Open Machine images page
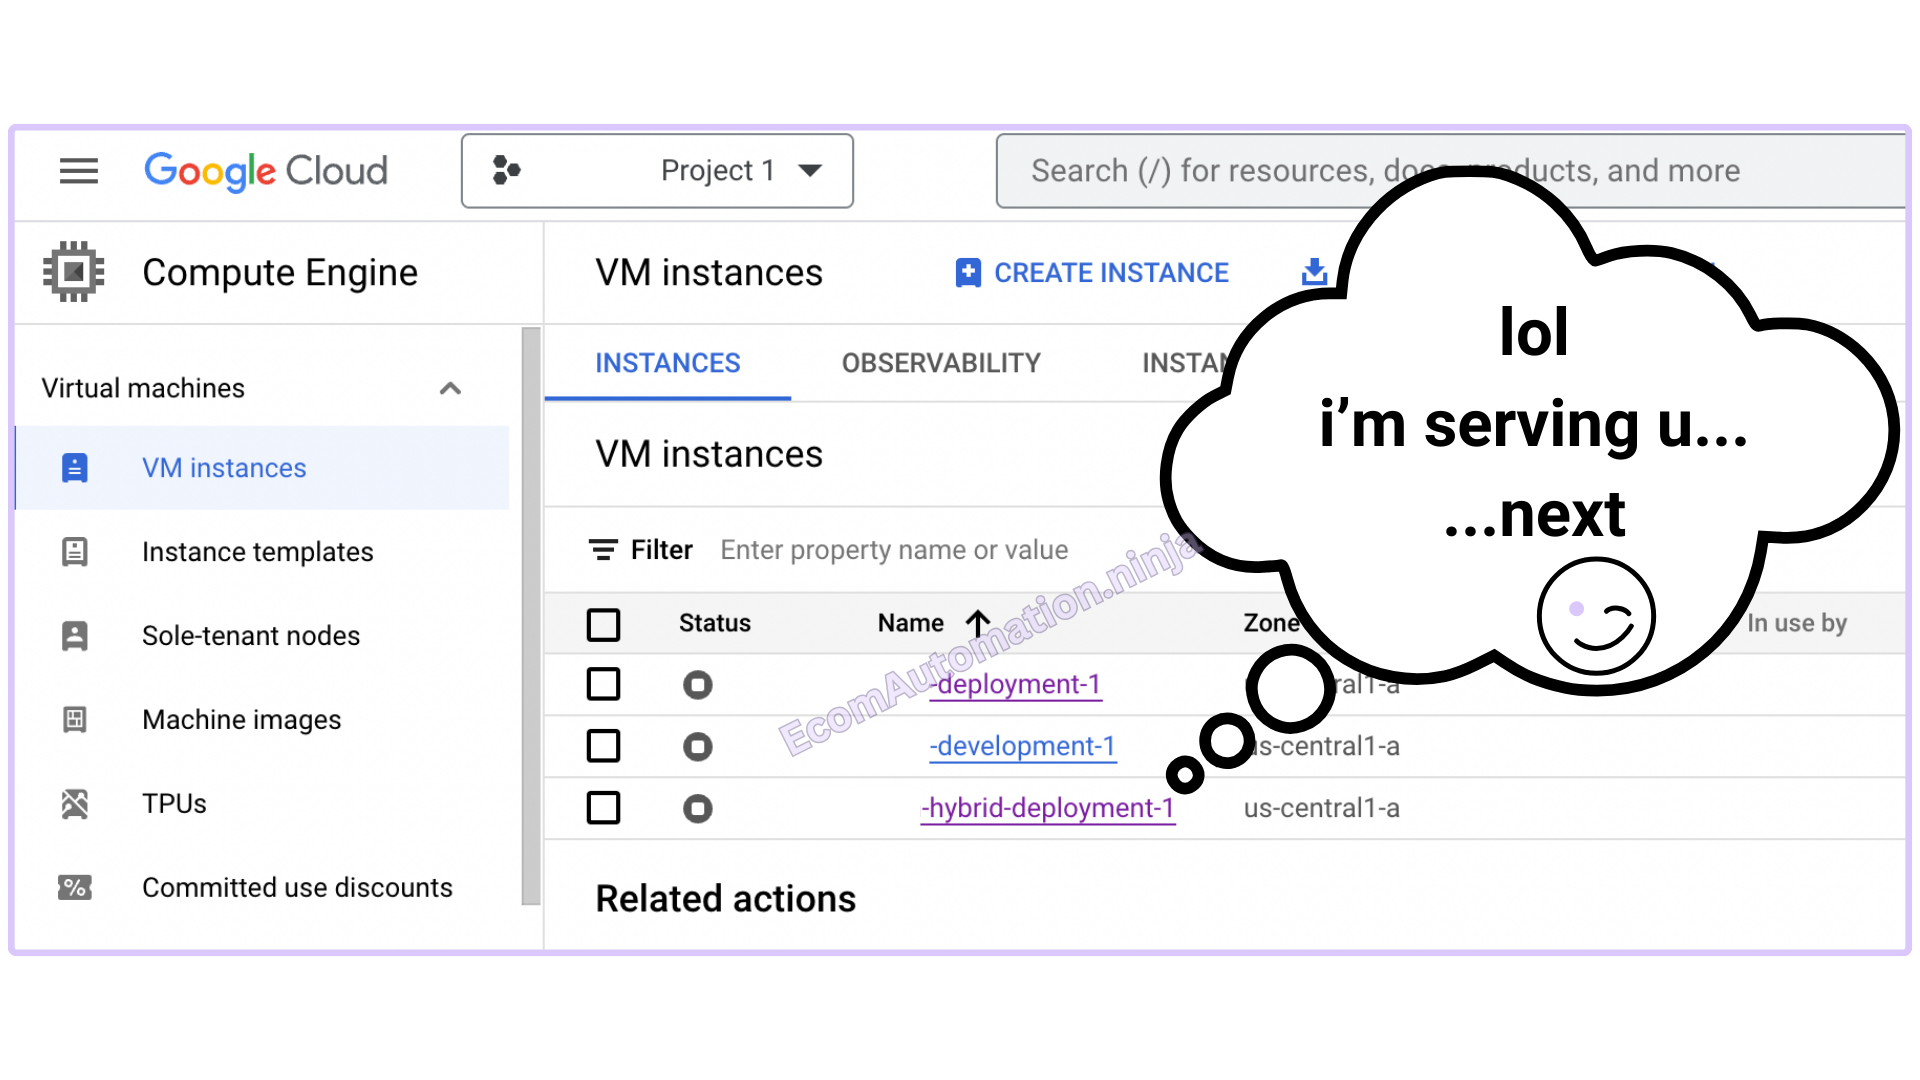The width and height of the screenshot is (1920, 1080). coord(242,720)
